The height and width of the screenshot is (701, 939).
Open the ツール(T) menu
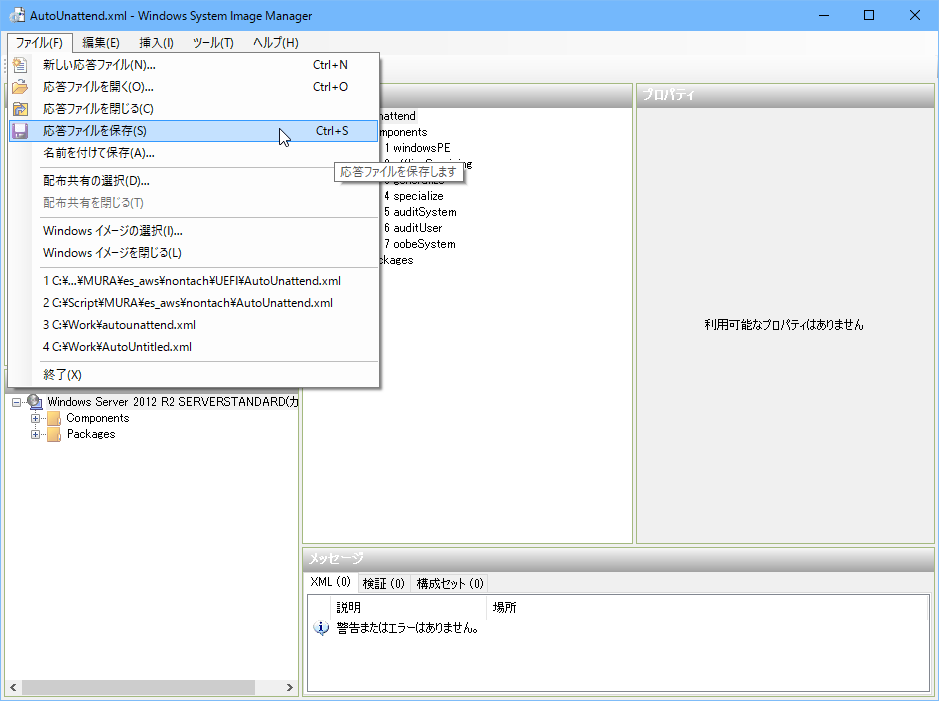[213, 43]
